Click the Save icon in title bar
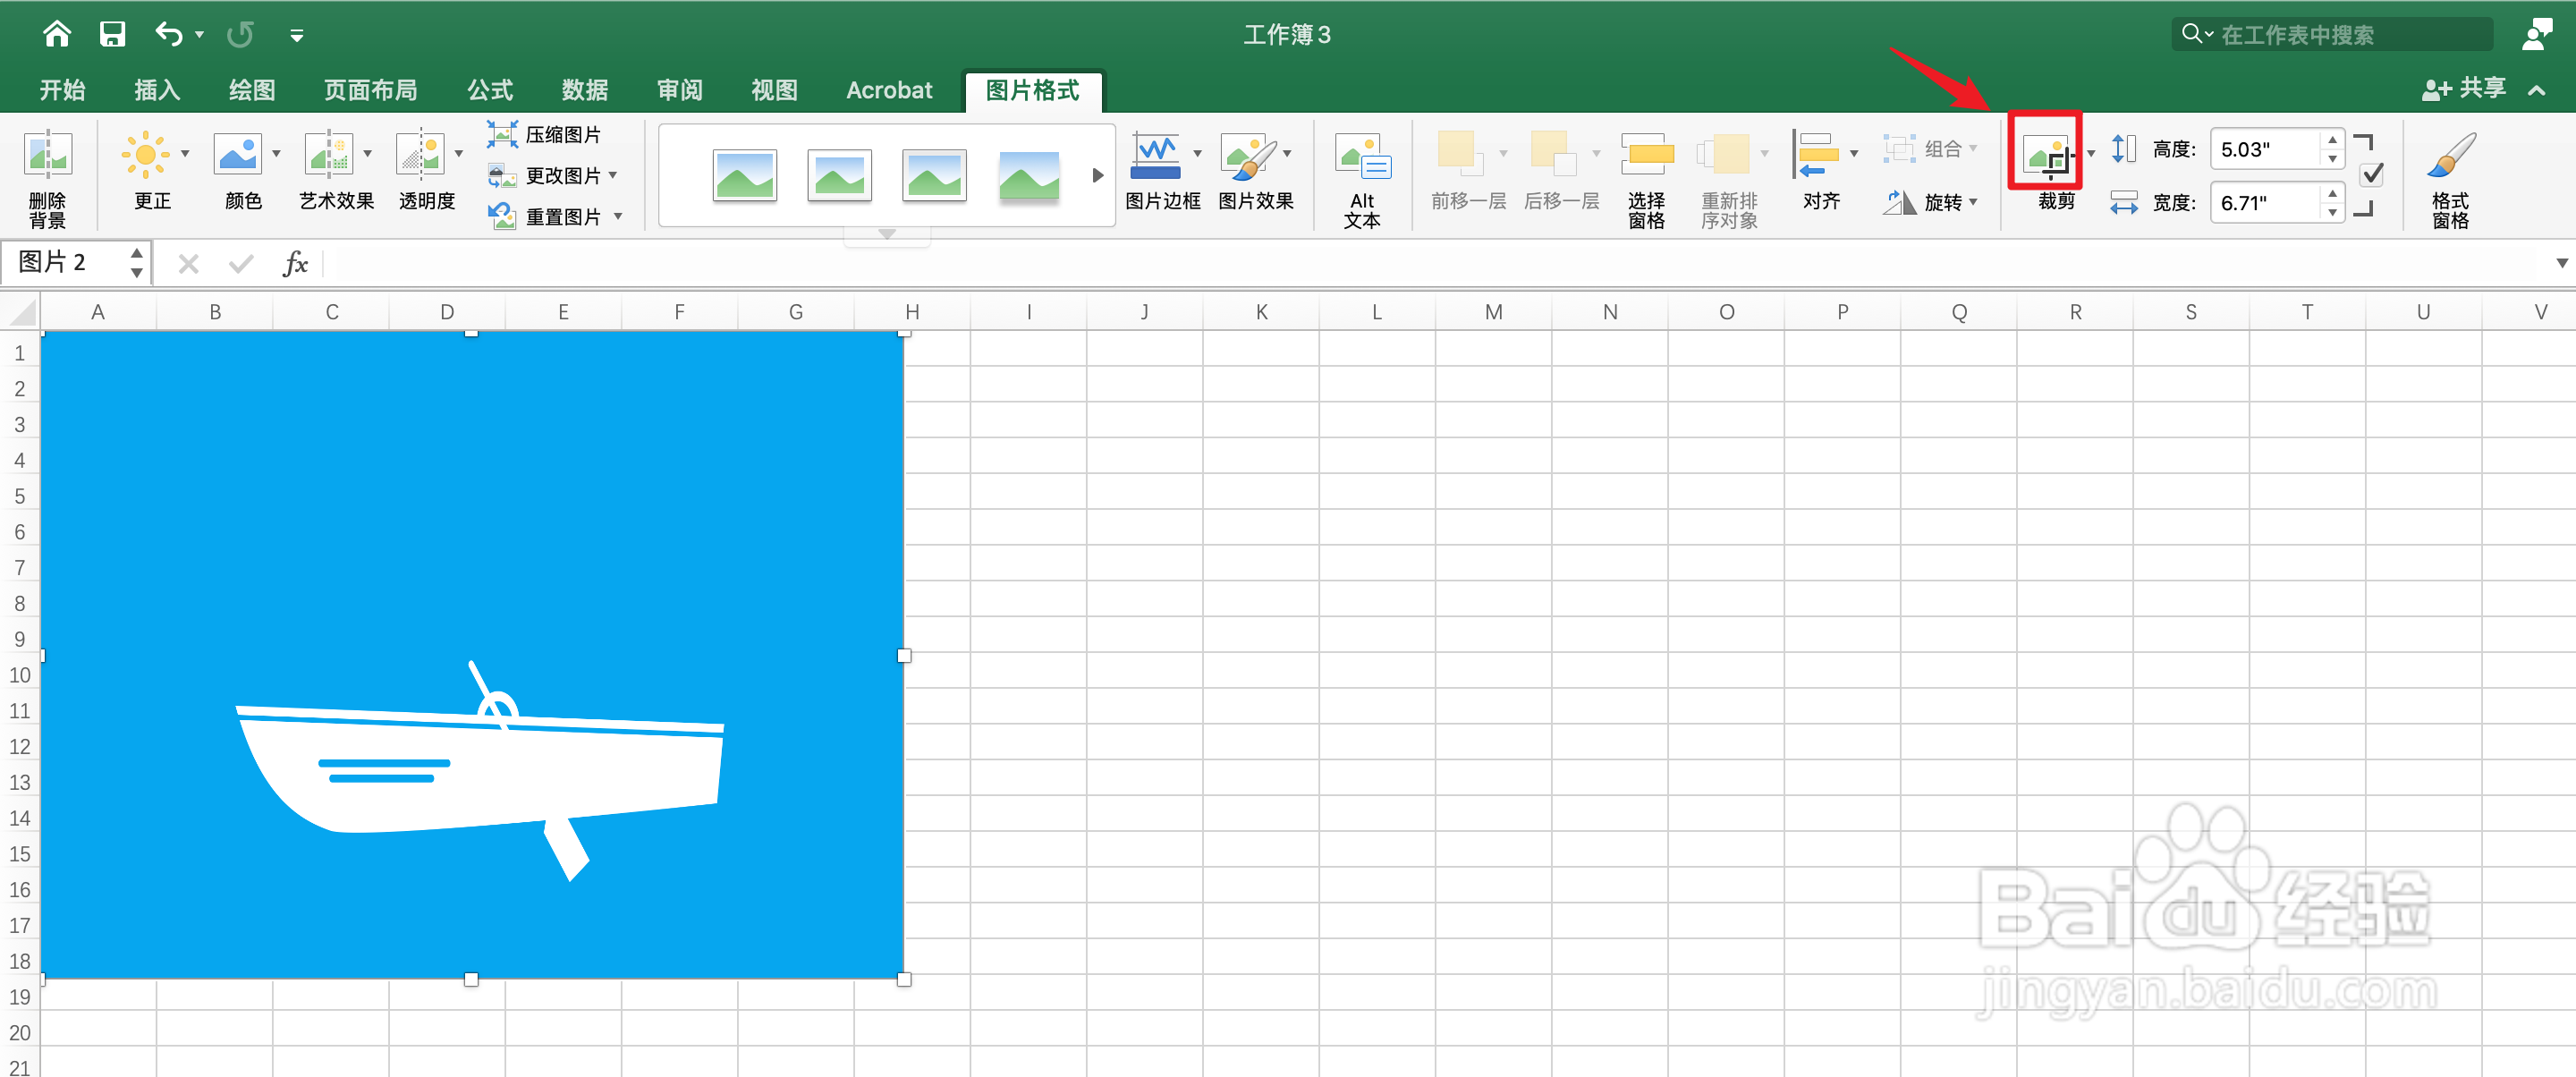 tap(112, 35)
